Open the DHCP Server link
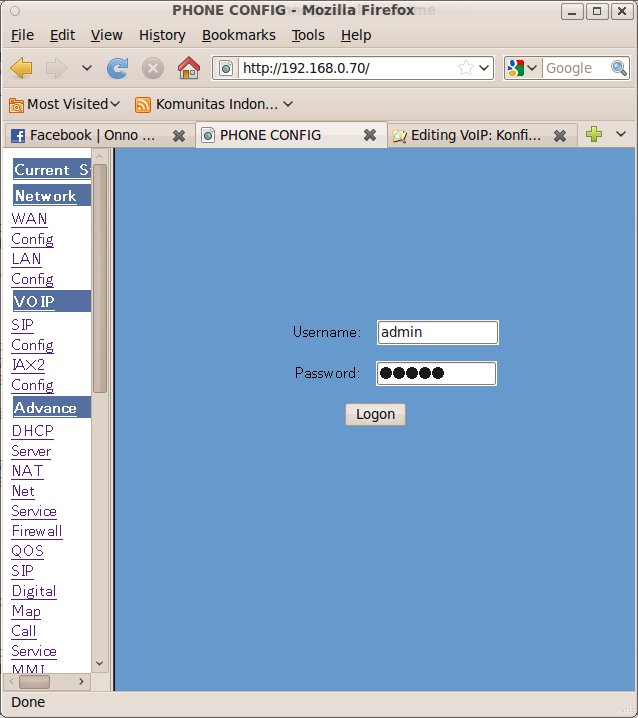The image size is (638, 718). point(32,441)
